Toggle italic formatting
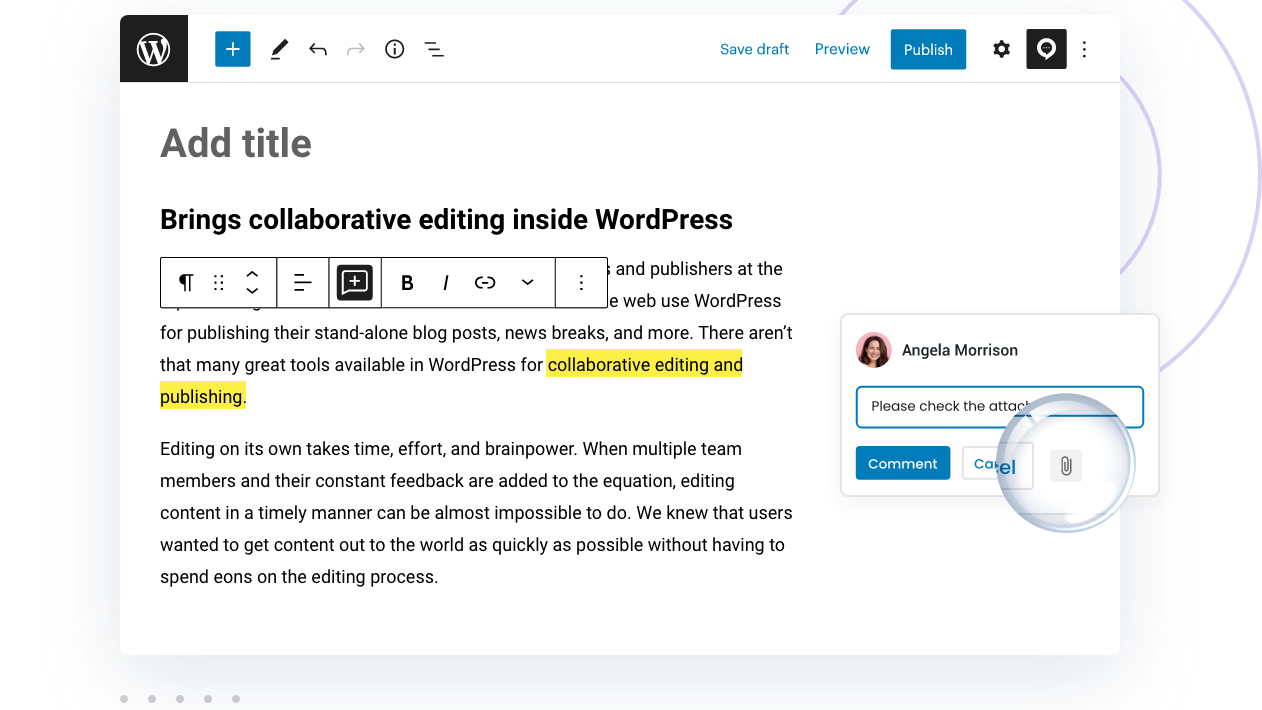Viewport: 1262px width, 710px height. point(446,283)
